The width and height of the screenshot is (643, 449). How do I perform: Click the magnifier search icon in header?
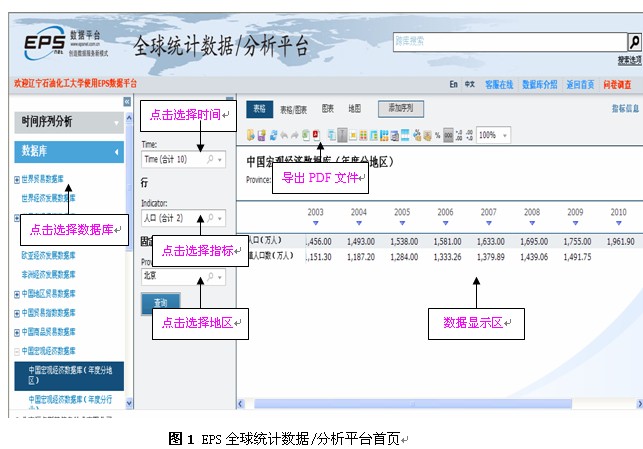point(634,42)
